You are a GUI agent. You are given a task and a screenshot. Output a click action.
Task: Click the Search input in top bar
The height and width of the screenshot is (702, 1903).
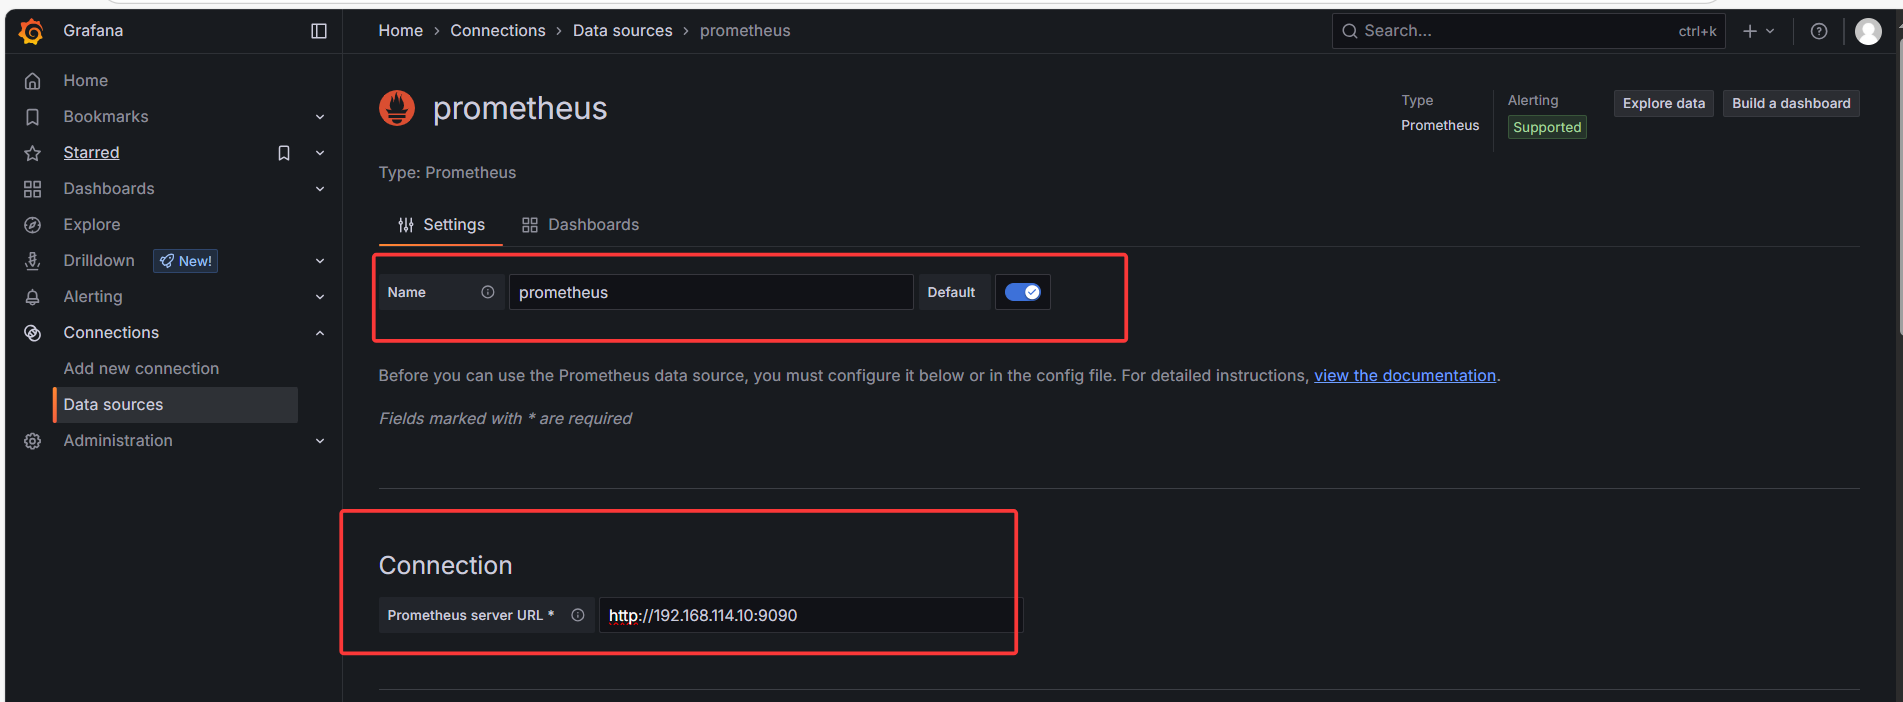[1528, 31]
